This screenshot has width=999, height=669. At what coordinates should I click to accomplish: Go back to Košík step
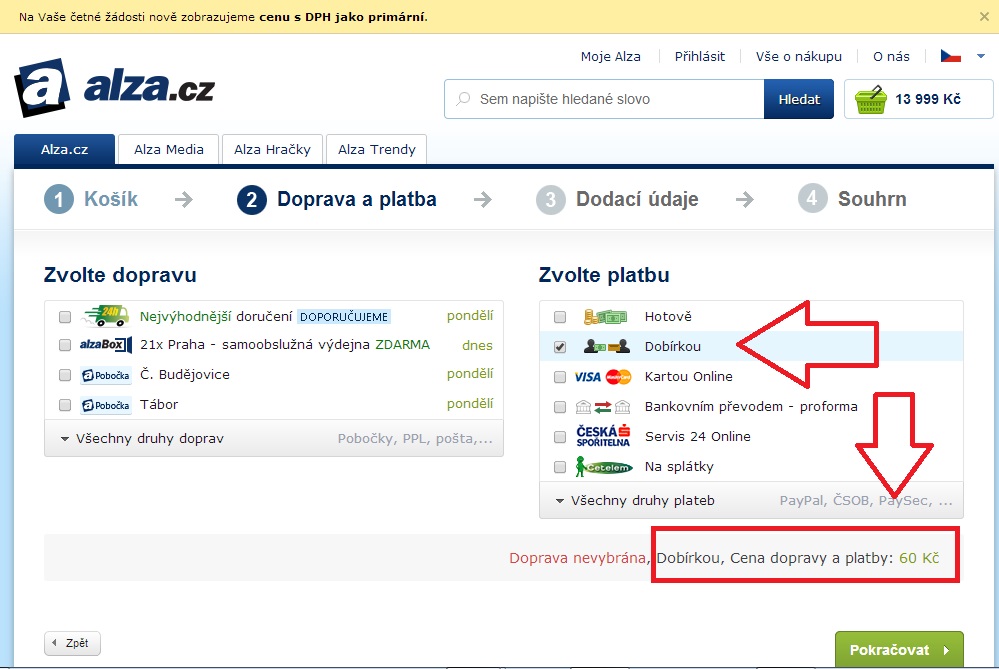click(x=111, y=199)
